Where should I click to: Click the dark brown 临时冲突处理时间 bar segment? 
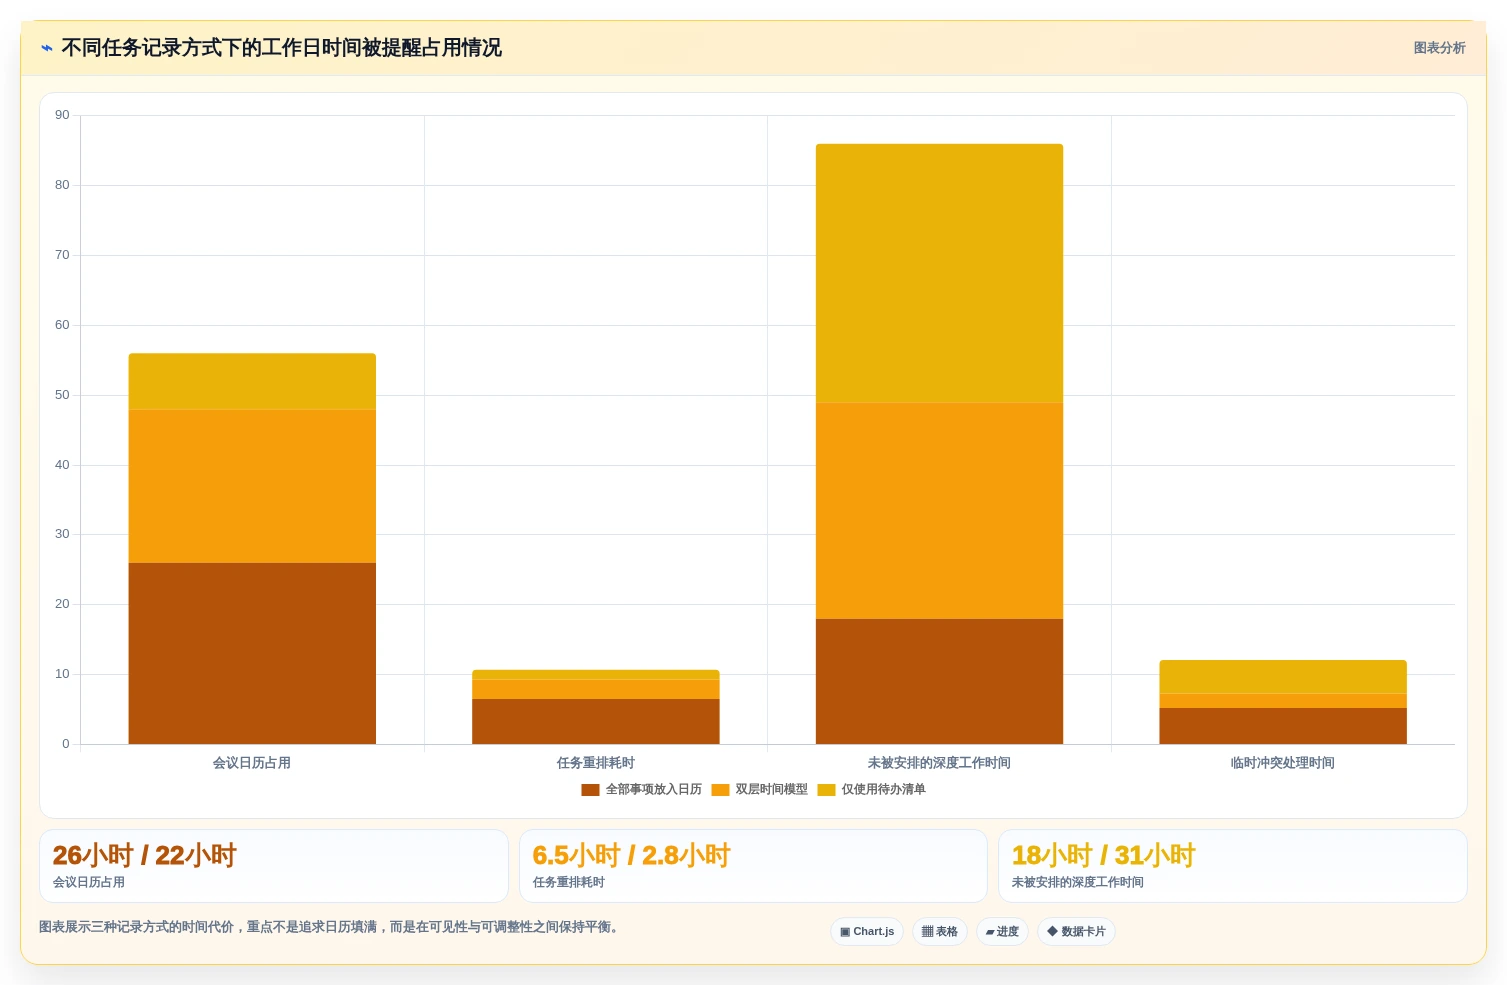[1283, 726]
